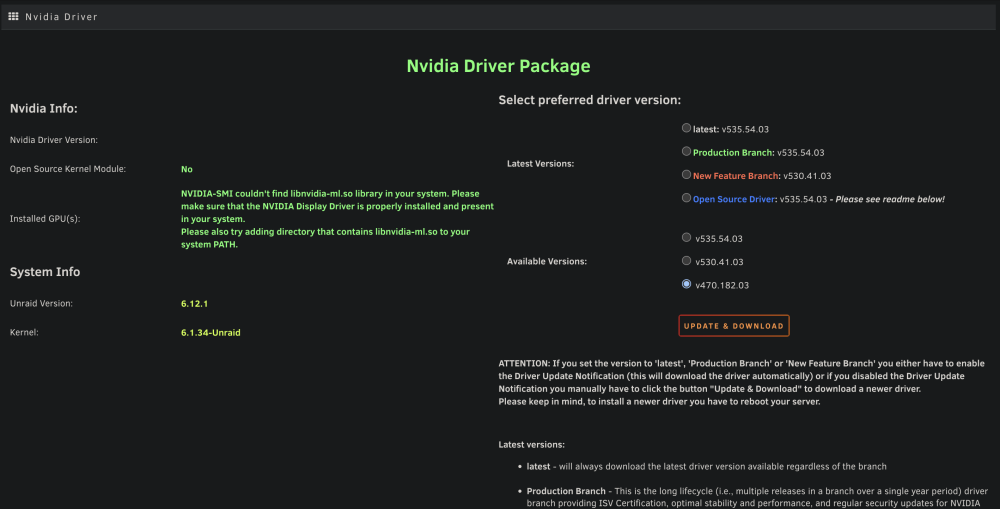
Task: Click the Latest Versions: row label
Action: click(540, 164)
